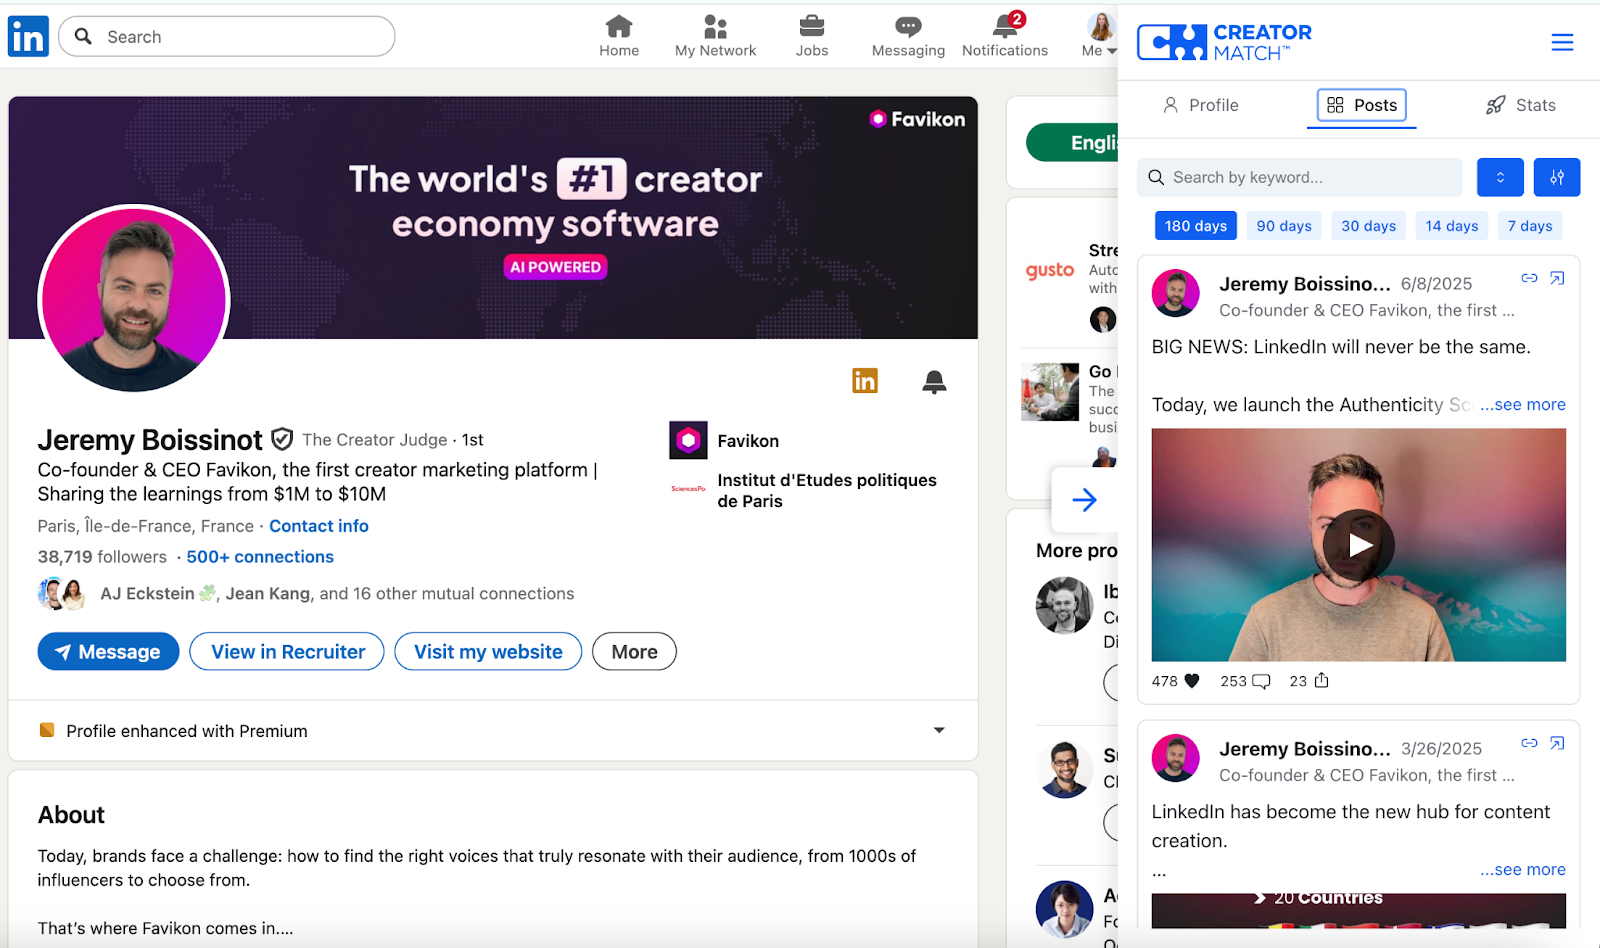This screenshot has height=948, width=1600.
Task: Click the gold LinkedIn premium icon on profile
Action: 865,381
